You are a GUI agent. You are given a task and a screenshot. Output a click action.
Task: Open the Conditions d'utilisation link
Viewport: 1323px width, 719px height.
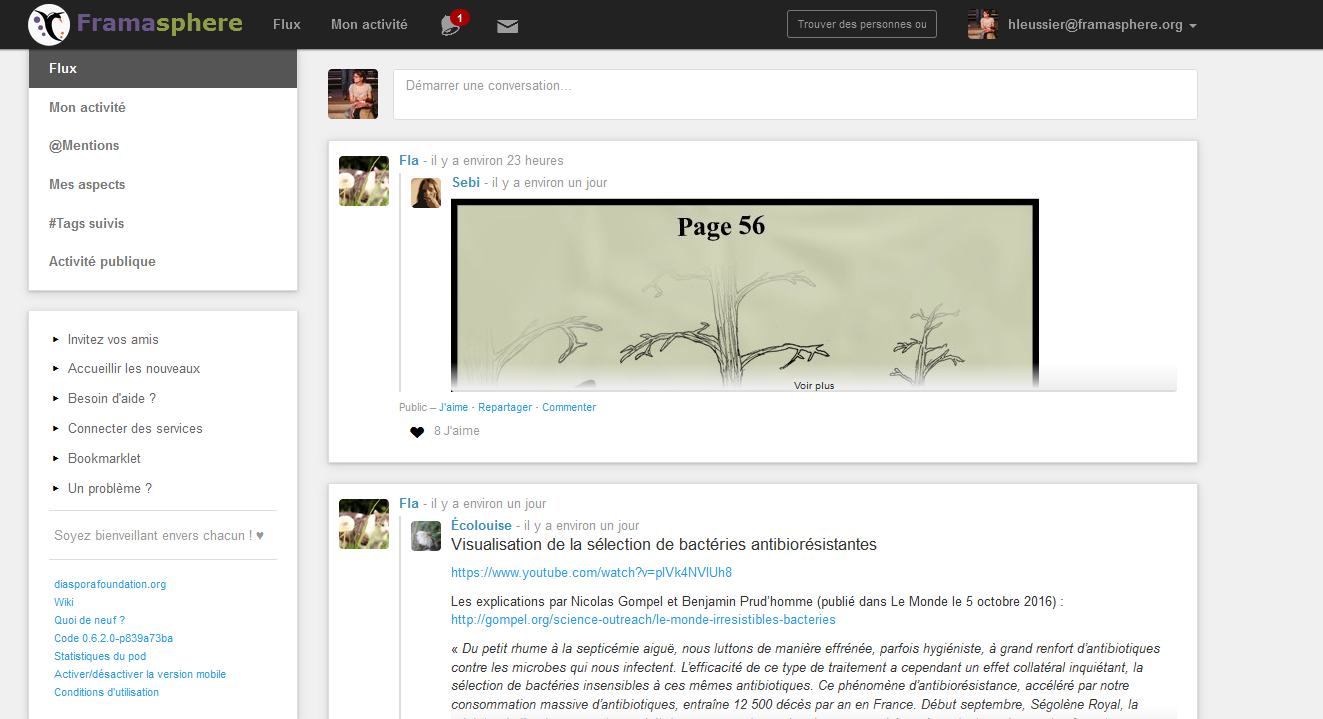106,693
